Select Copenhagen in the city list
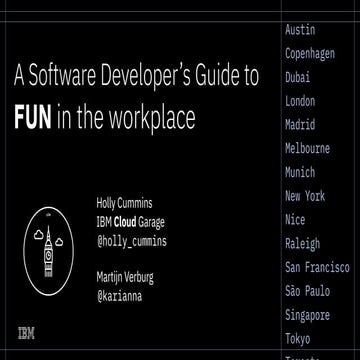 [x=310, y=54]
